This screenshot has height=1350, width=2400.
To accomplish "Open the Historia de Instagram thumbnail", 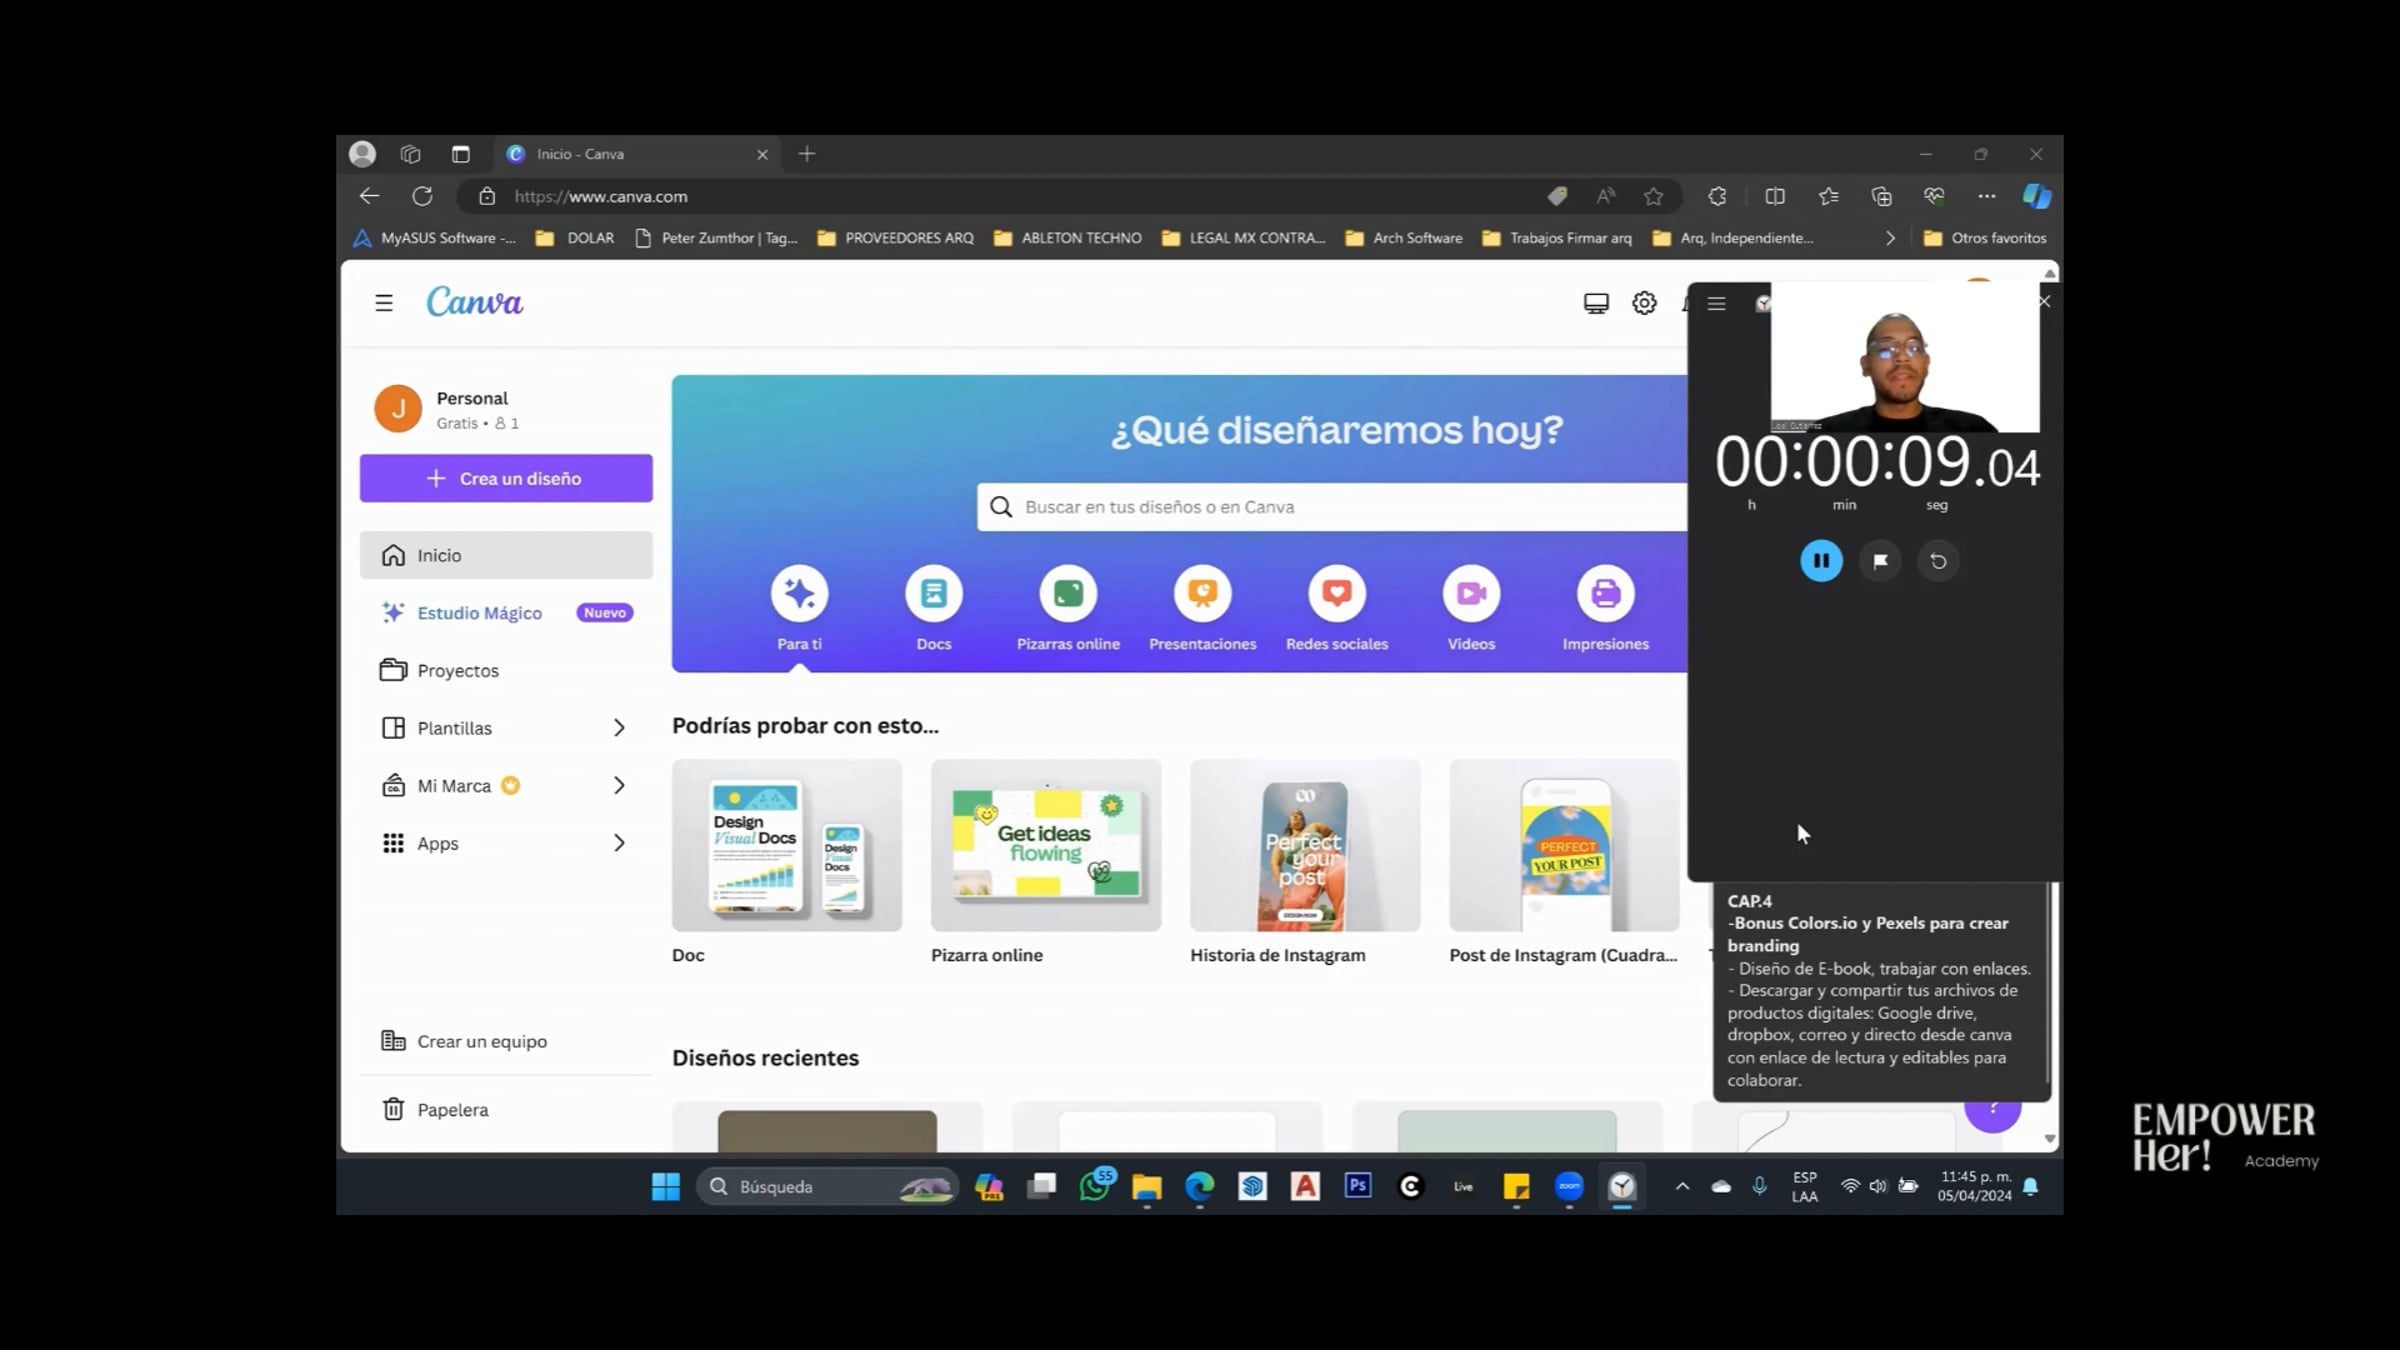I will tap(1304, 846).
